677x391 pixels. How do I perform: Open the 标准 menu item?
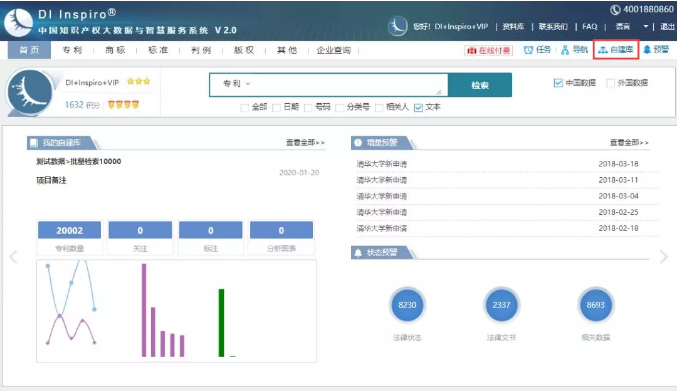coord(158,50)
